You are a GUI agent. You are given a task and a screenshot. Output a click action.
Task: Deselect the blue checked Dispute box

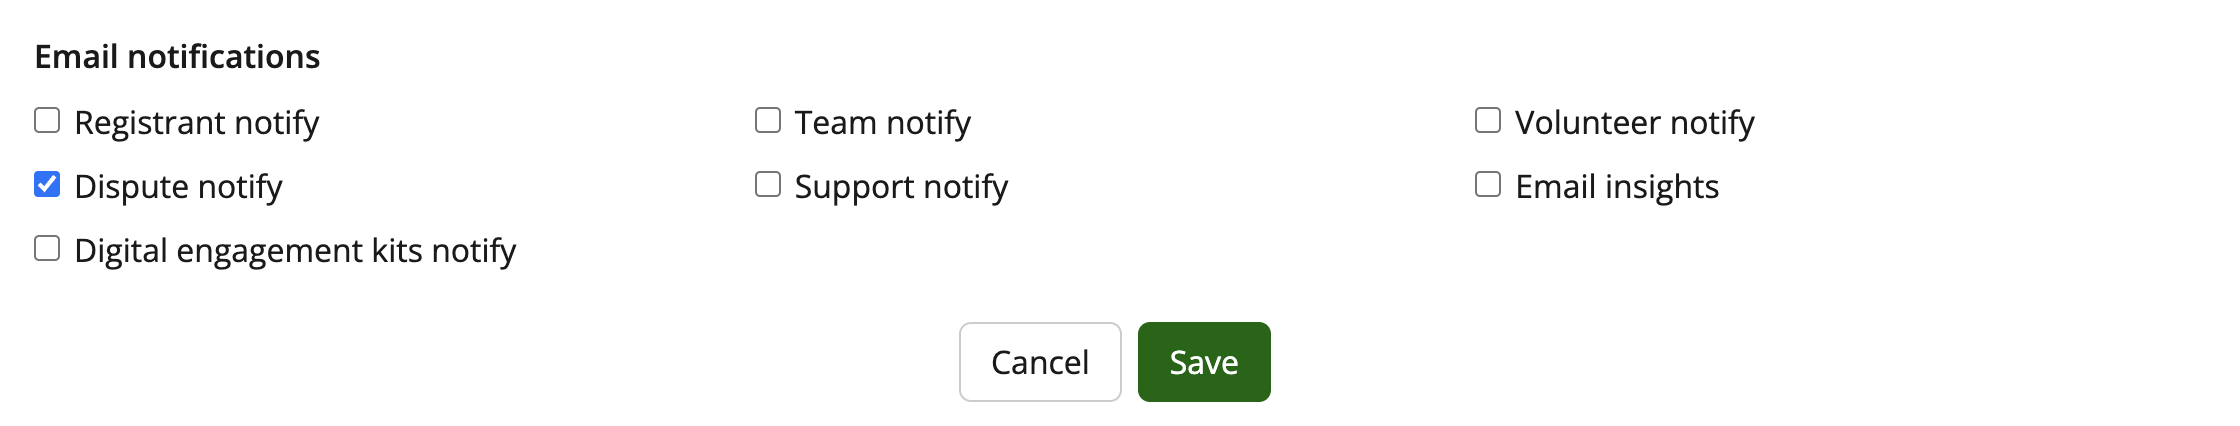point(47,185)
